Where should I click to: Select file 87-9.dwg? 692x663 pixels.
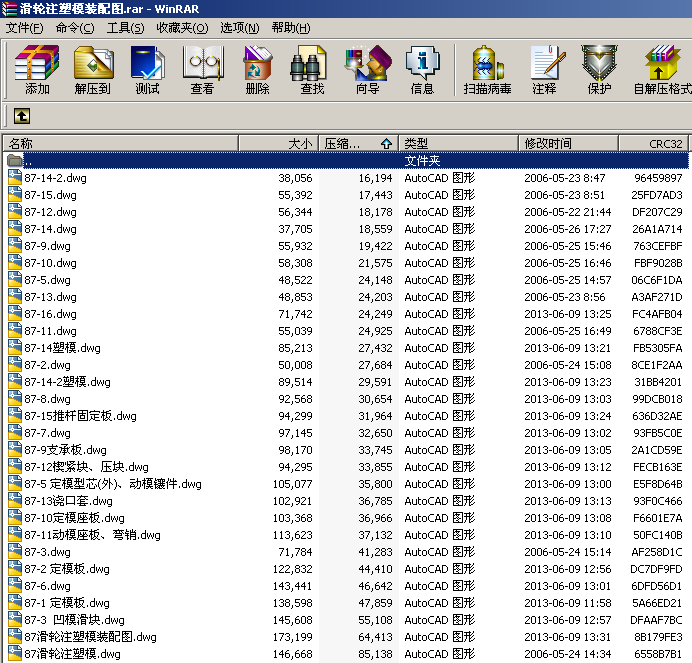(x=47, y=246)
